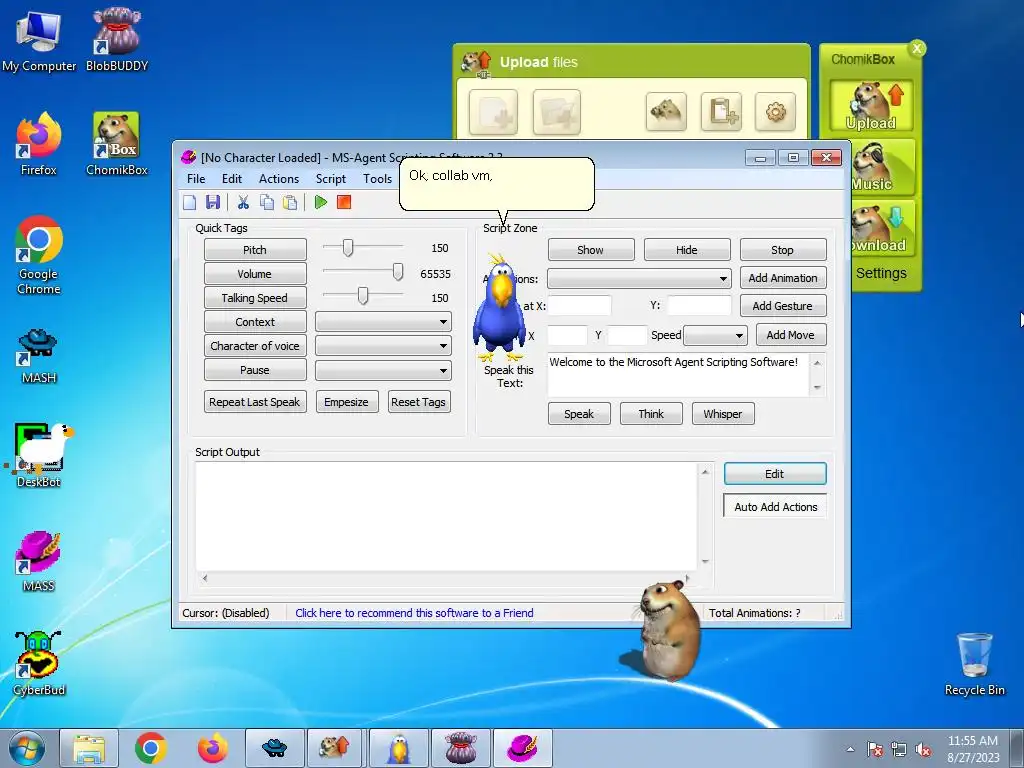Screen dimensions: 1024x768
Task: Click the Speak button
Action: click(x=579, y=413)
